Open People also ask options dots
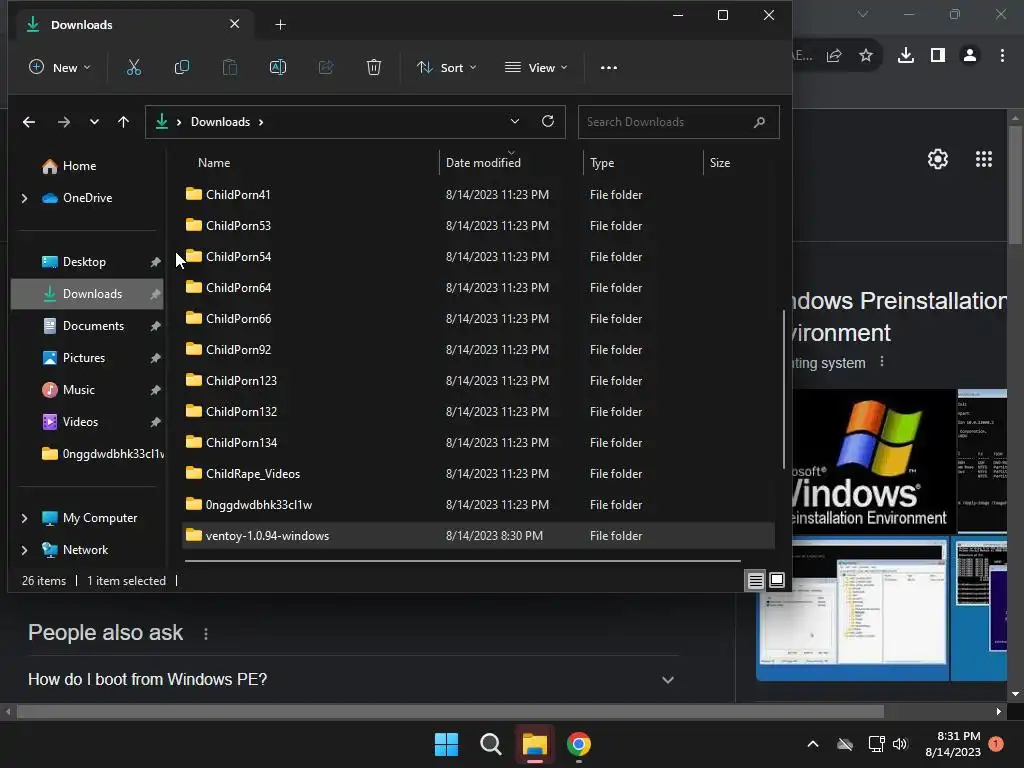This screenshot has height=768, width=1024. (206, 633)
